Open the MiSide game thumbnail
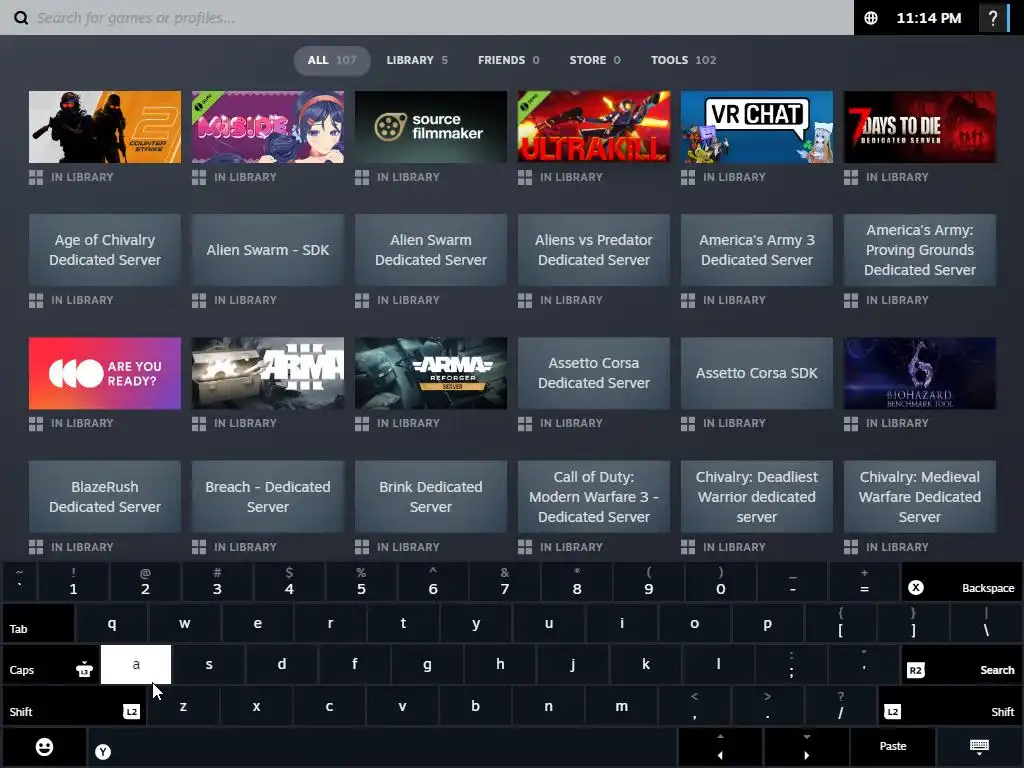Image resolution: width=1024 pixels, height=768 pixels. (268, 127)
